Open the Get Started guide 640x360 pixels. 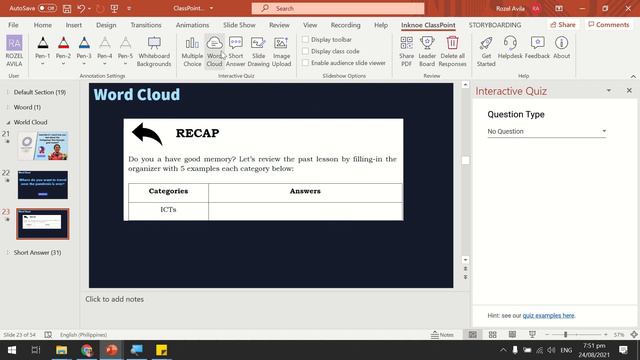[486, 51]
